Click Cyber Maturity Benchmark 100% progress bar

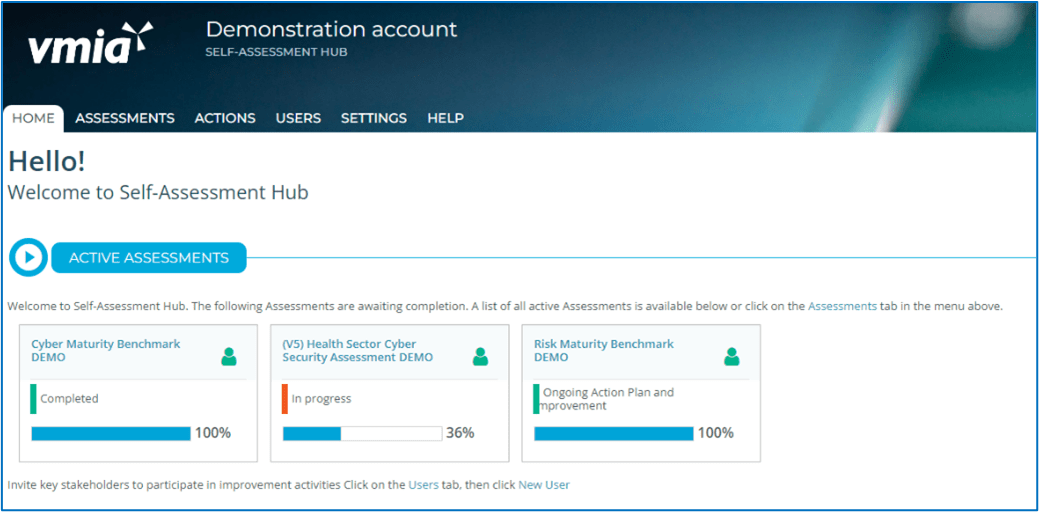pos(111,434)
